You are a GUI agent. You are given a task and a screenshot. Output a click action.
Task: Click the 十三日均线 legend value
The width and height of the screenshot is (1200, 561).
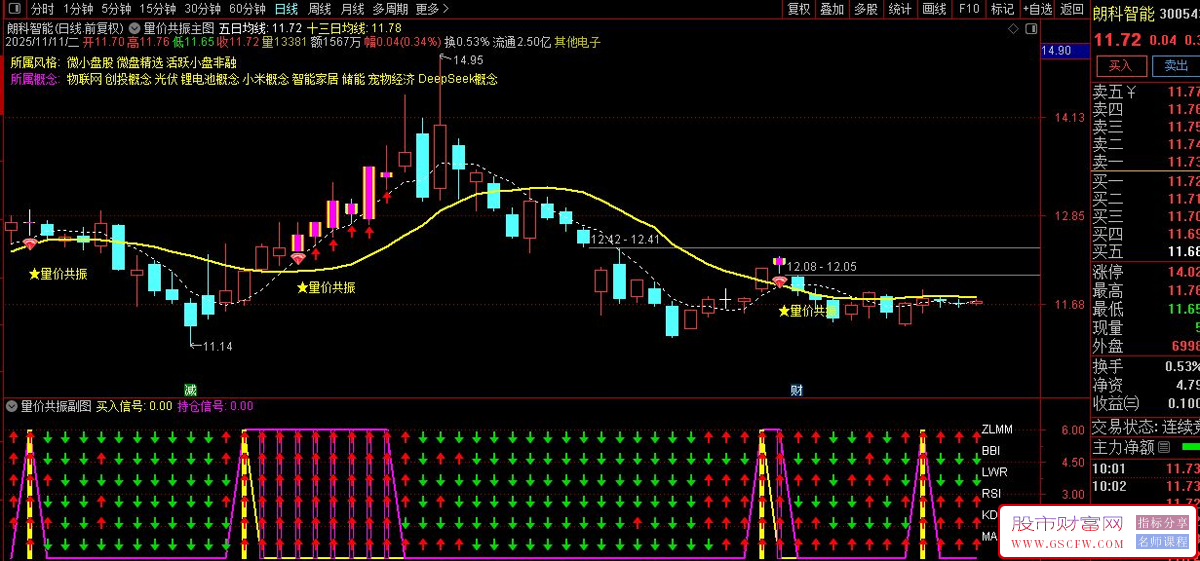pyautogui.click(x=355, y=28)
